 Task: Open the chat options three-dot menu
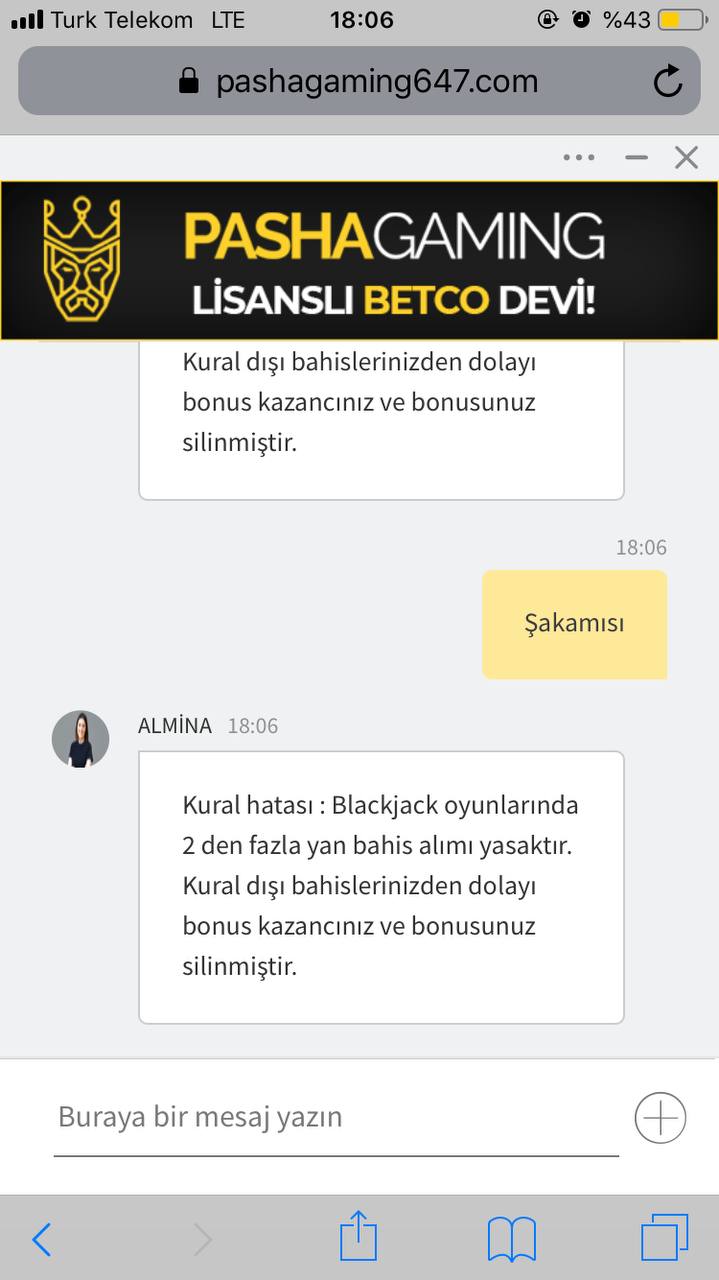pyautogui.click(x=579, y=157)
